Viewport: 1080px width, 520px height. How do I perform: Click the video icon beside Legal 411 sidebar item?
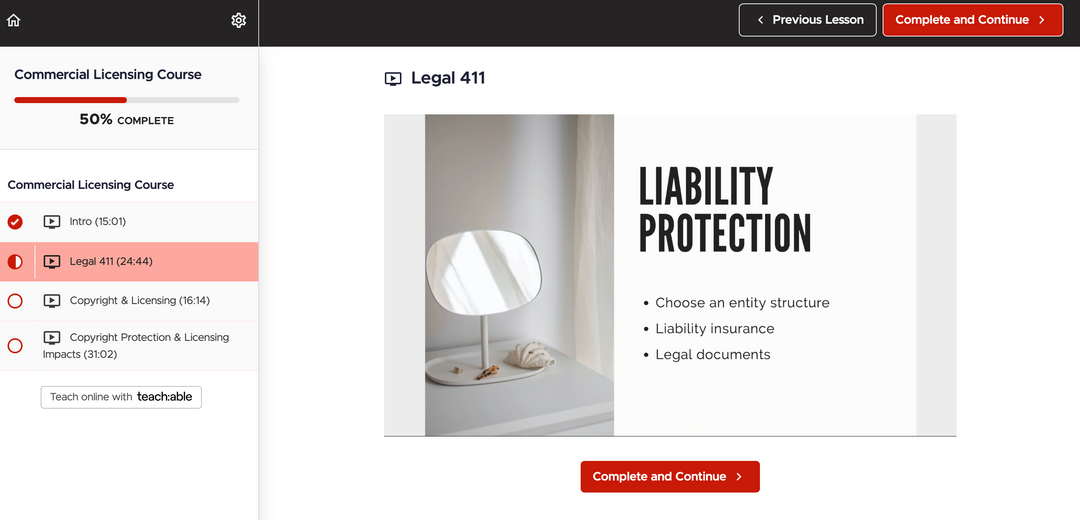click(52, 262)
